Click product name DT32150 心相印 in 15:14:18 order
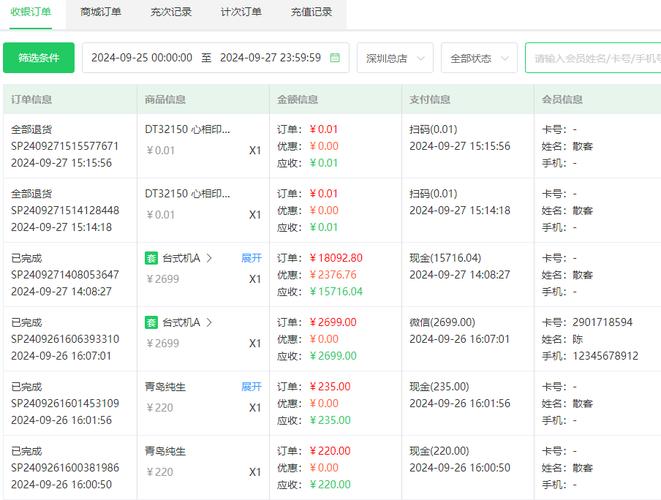The image size is (661, 500). coord(188,194)
